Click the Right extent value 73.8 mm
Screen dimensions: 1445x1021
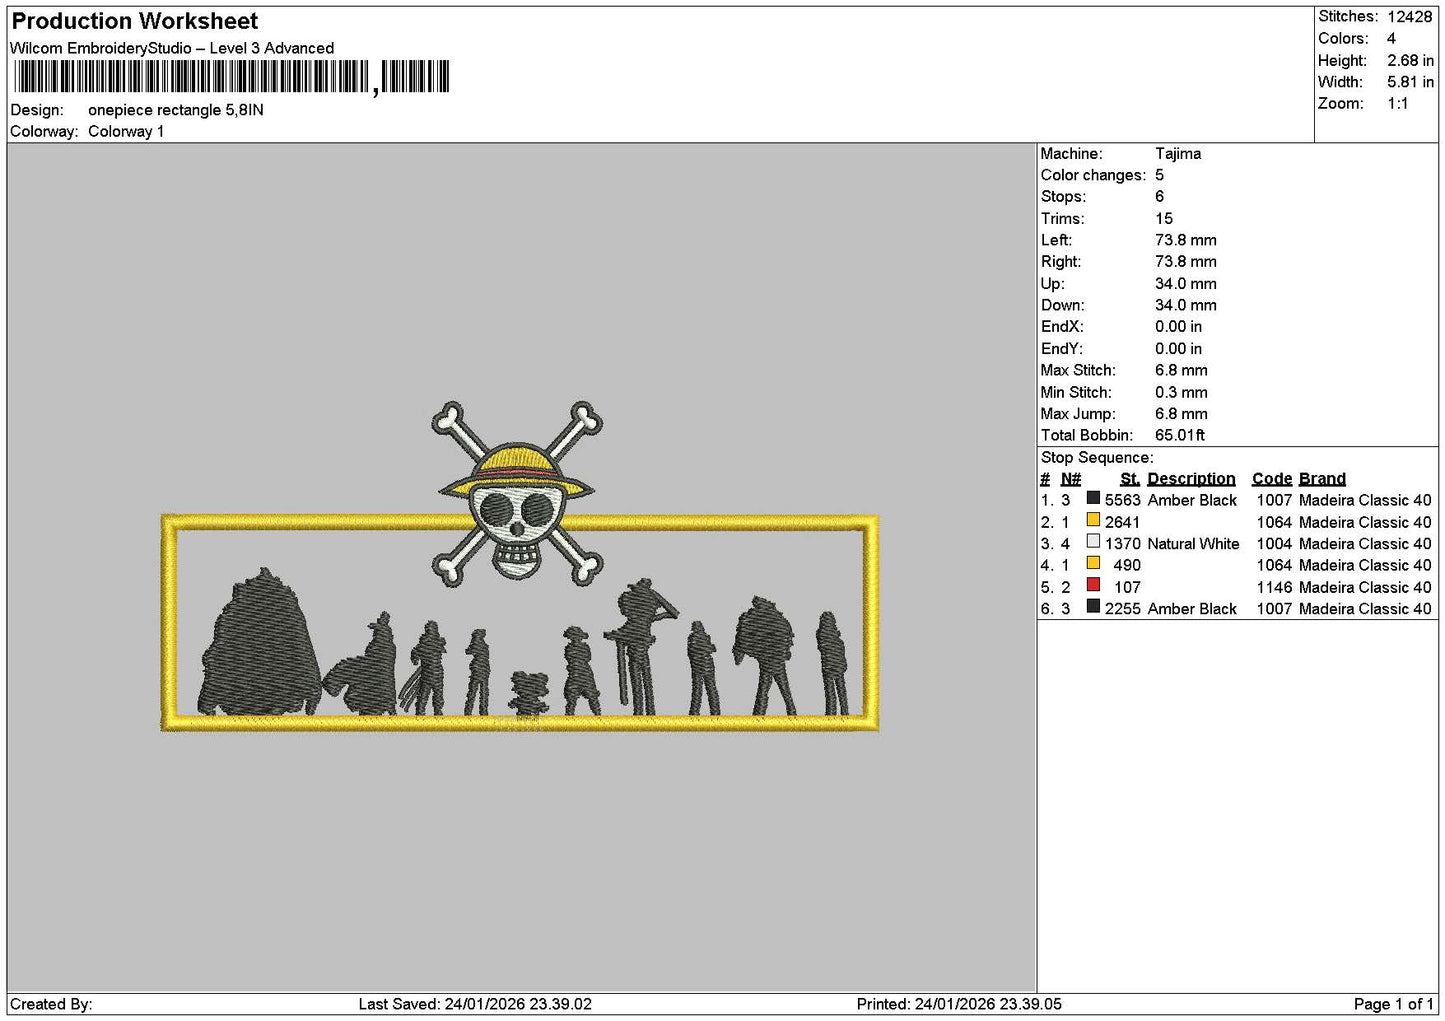coord(1186,262)
